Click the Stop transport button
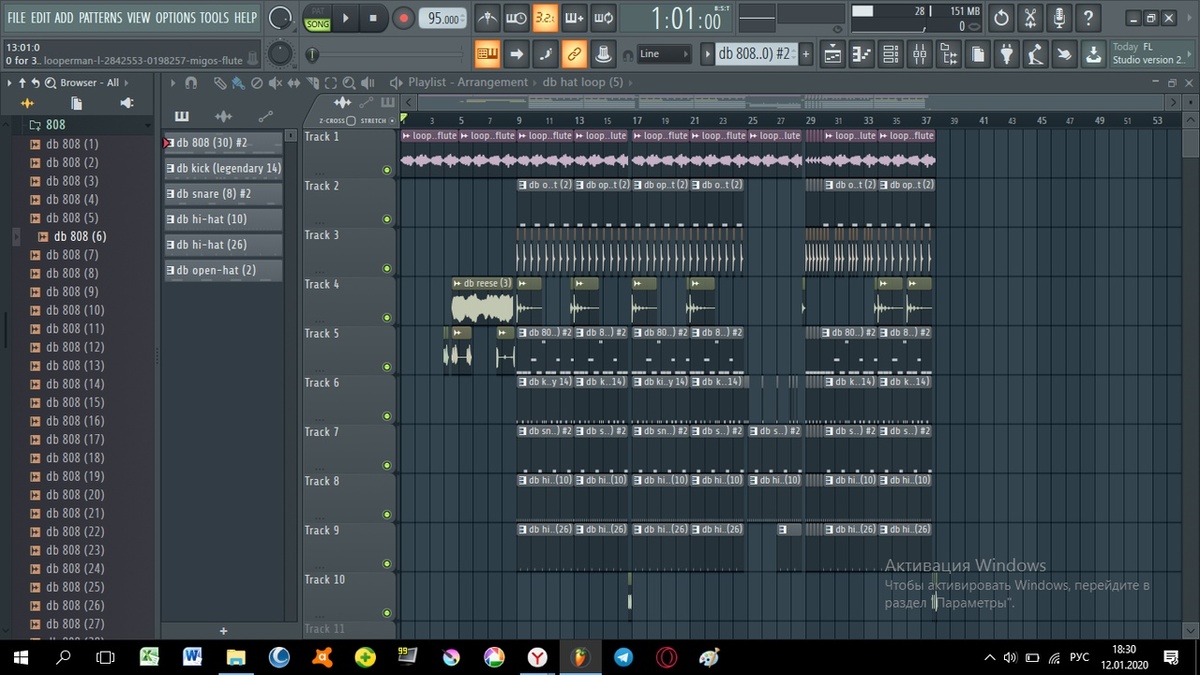The height and width of the screenshot is (675, 1200). point(373,18)
